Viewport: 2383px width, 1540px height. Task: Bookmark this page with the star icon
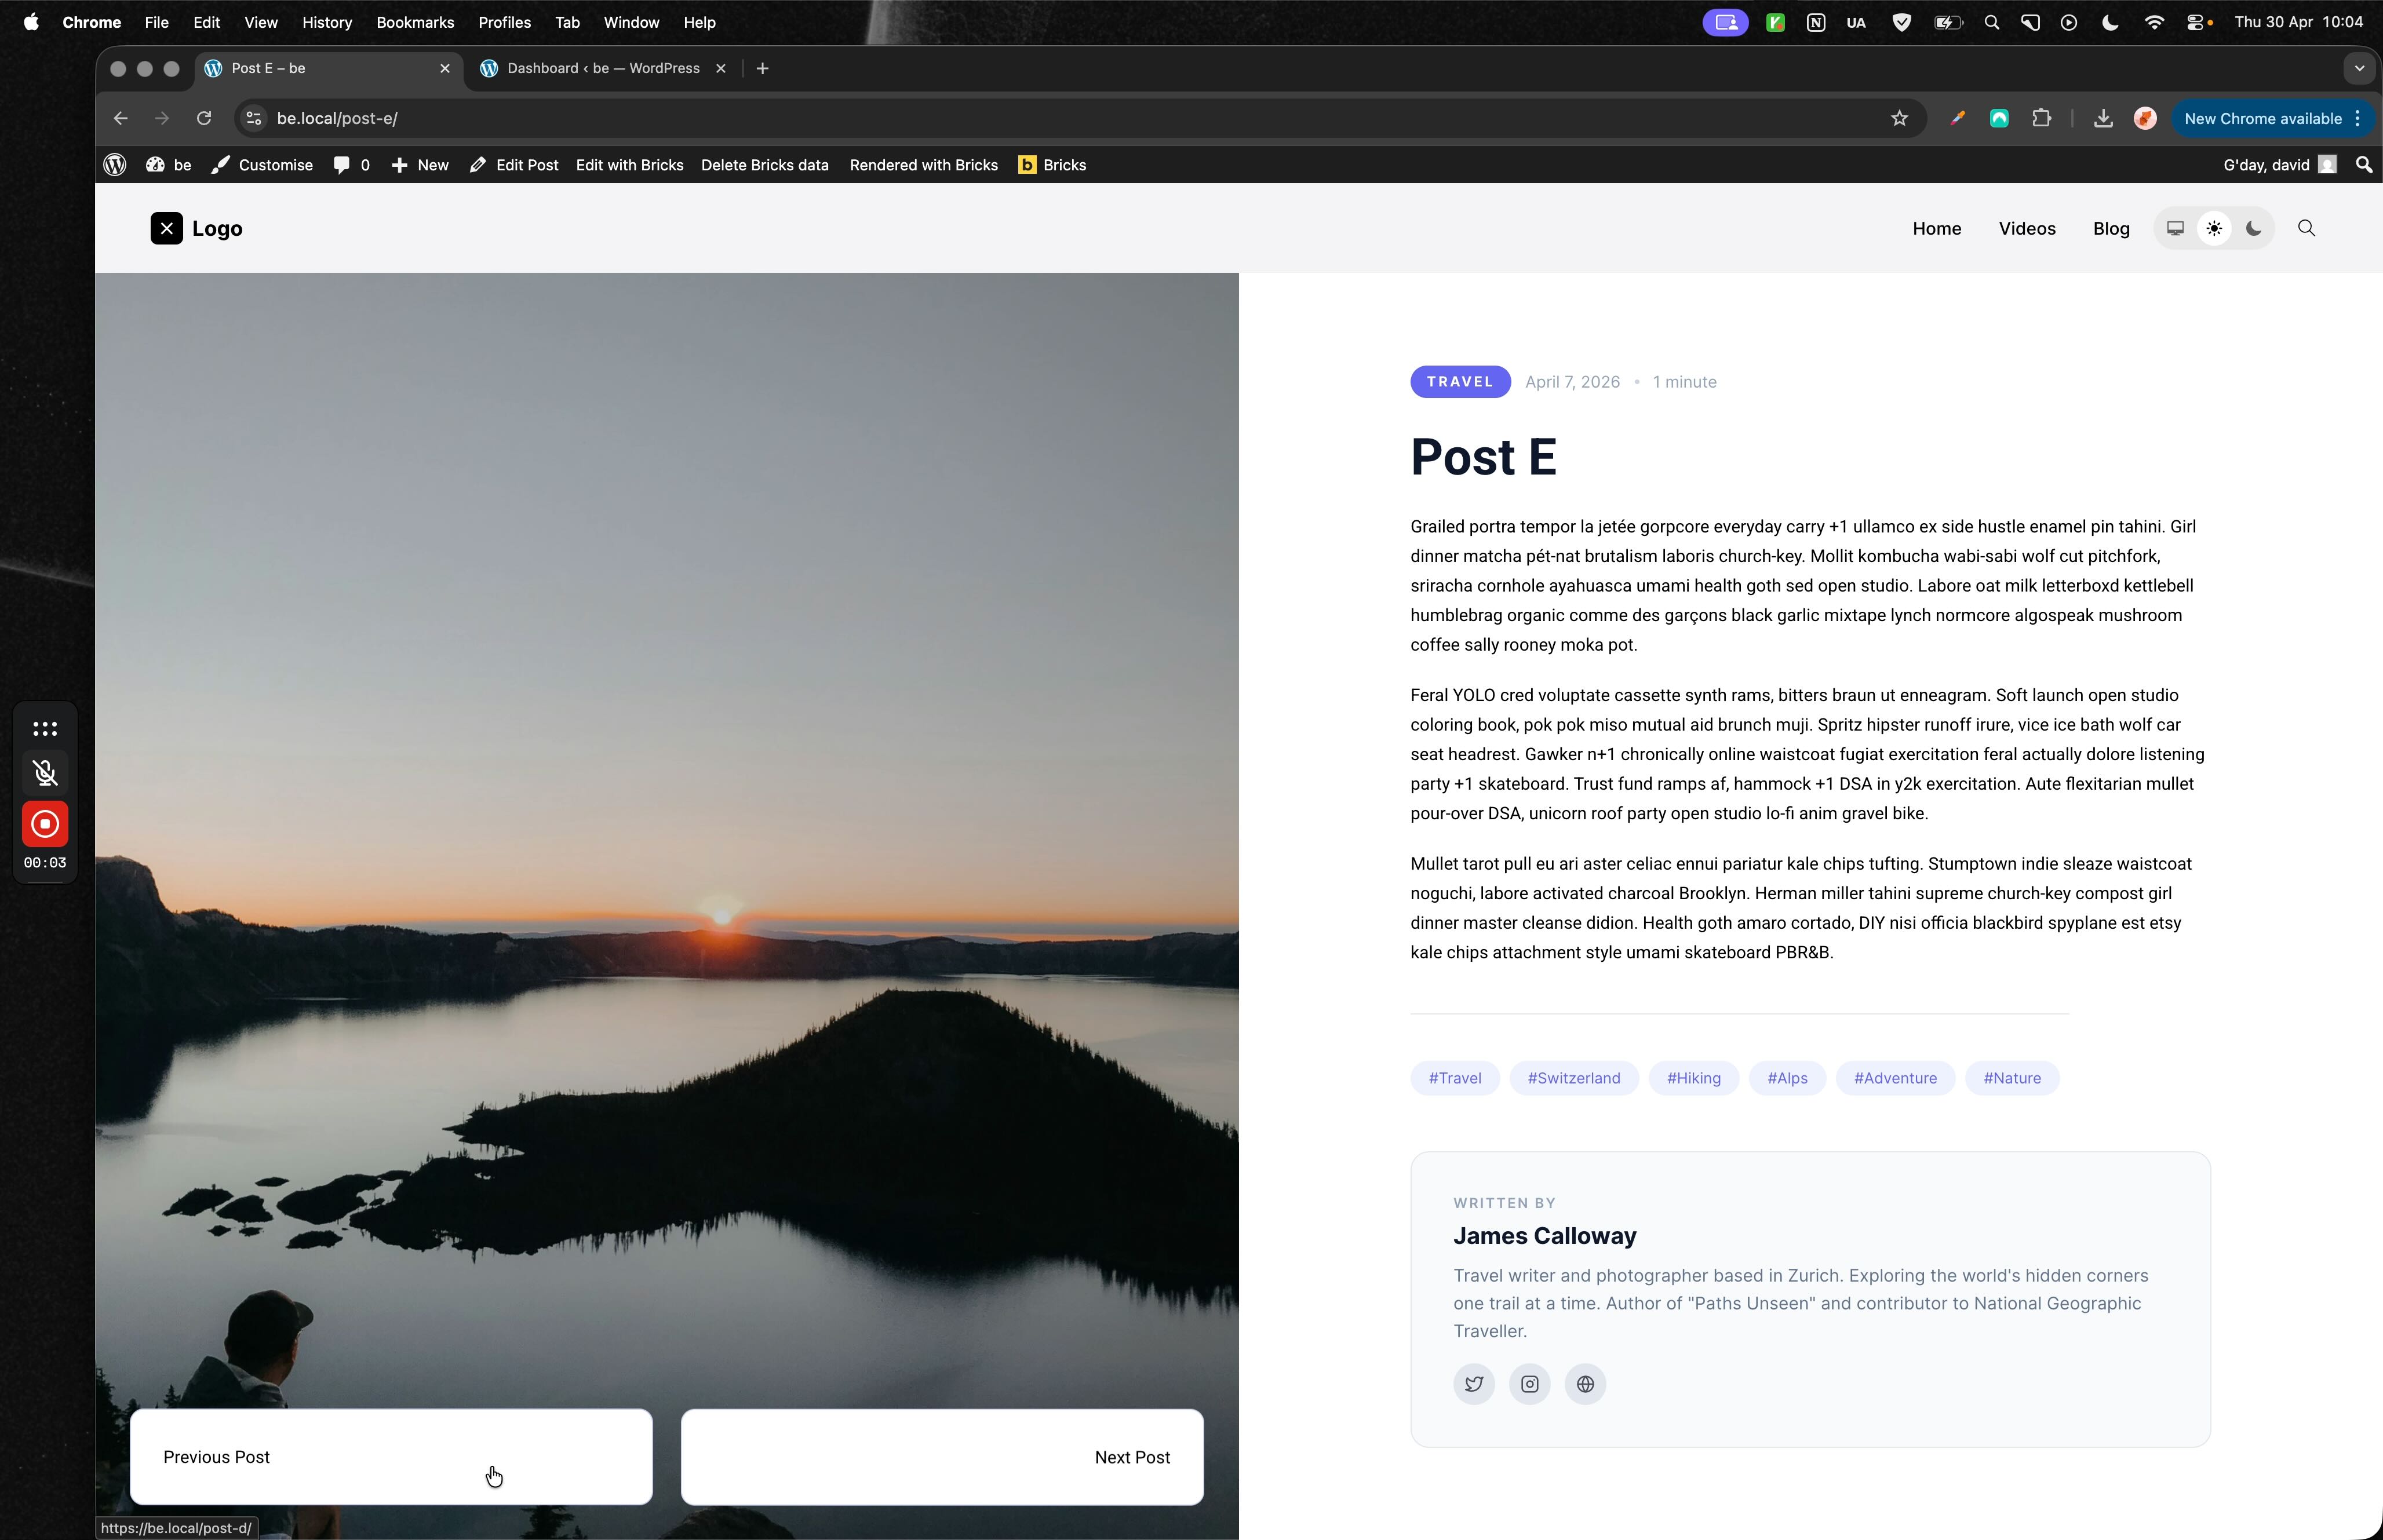point(1899,118)
